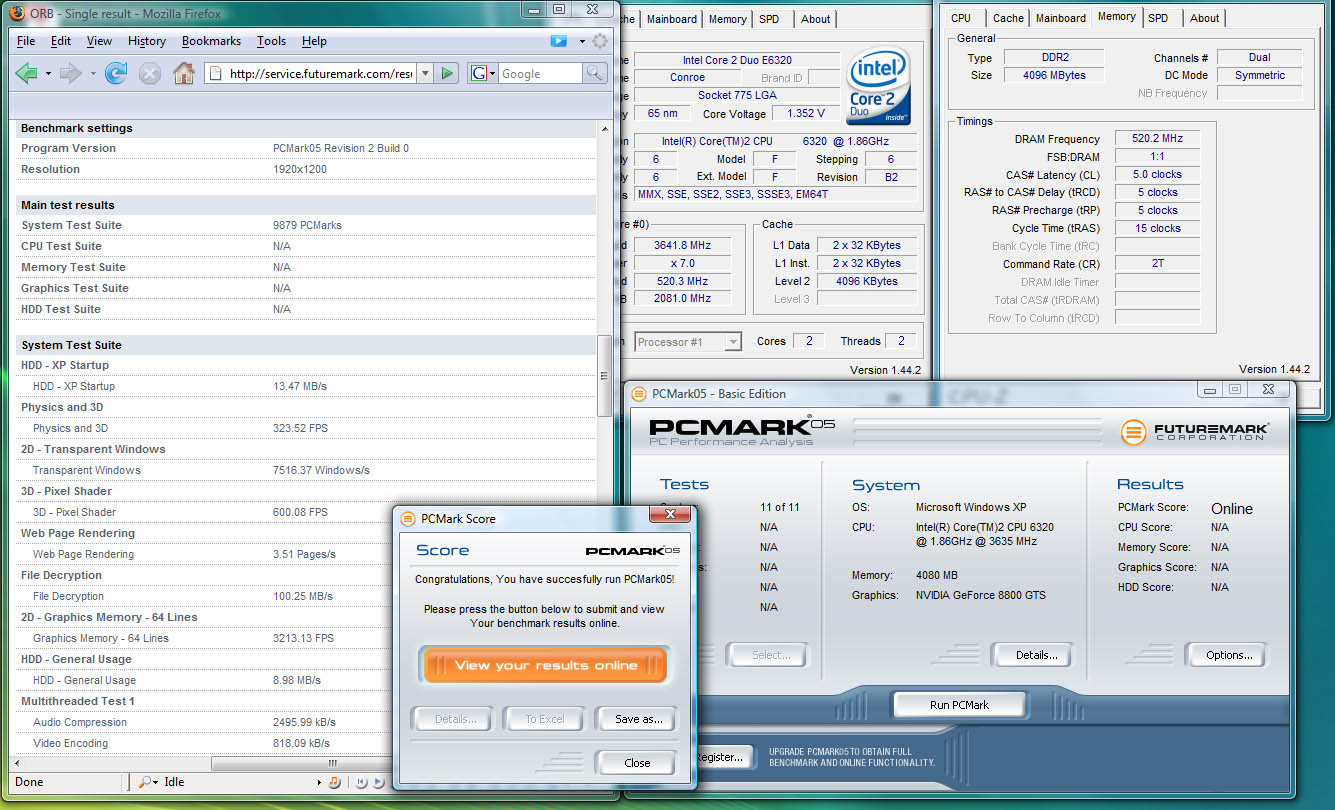Click Options... button under Results

(x=1229, y=656)
